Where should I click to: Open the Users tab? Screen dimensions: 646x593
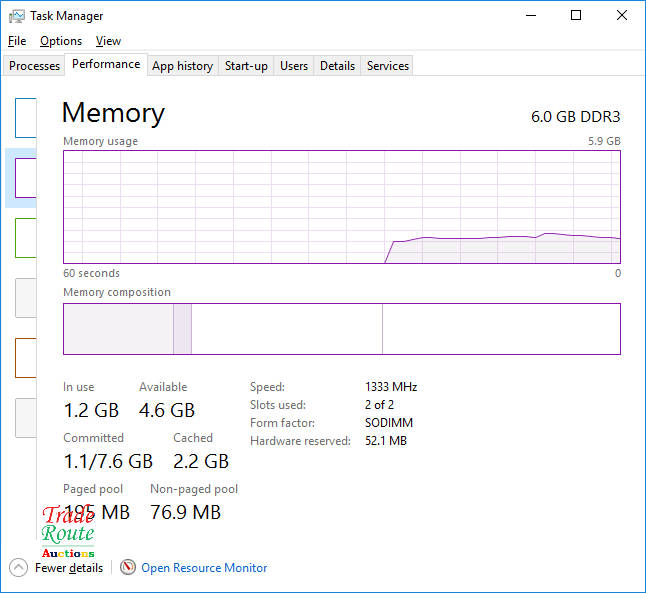point(294,66)
